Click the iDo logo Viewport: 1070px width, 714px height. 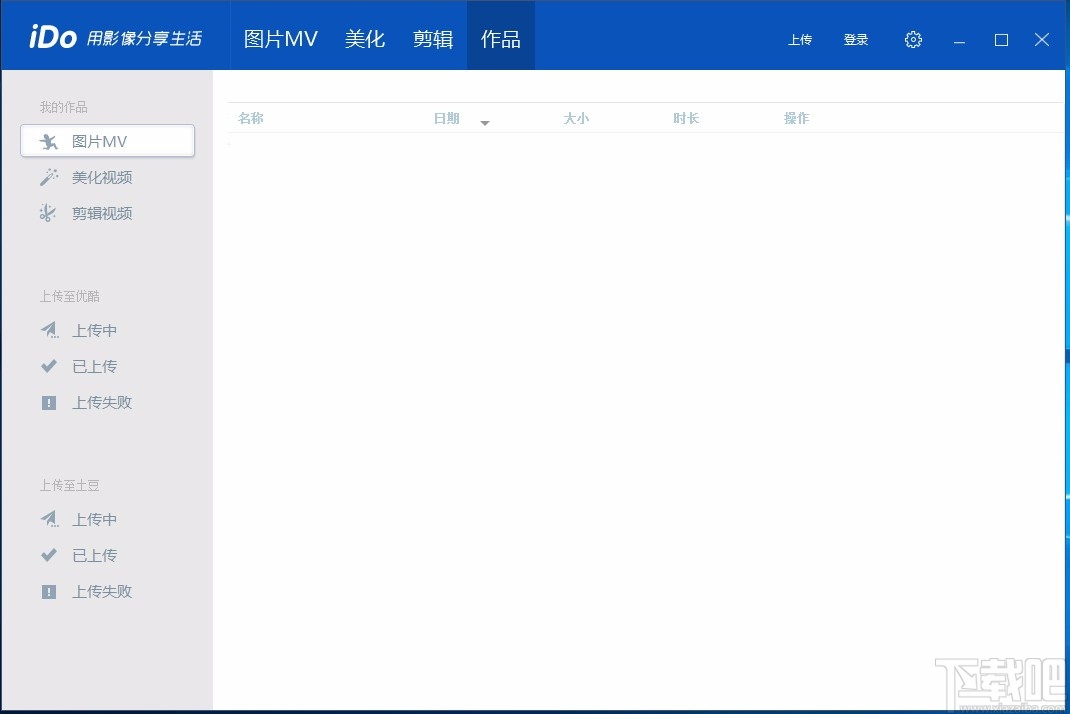[x=53, y=37]
